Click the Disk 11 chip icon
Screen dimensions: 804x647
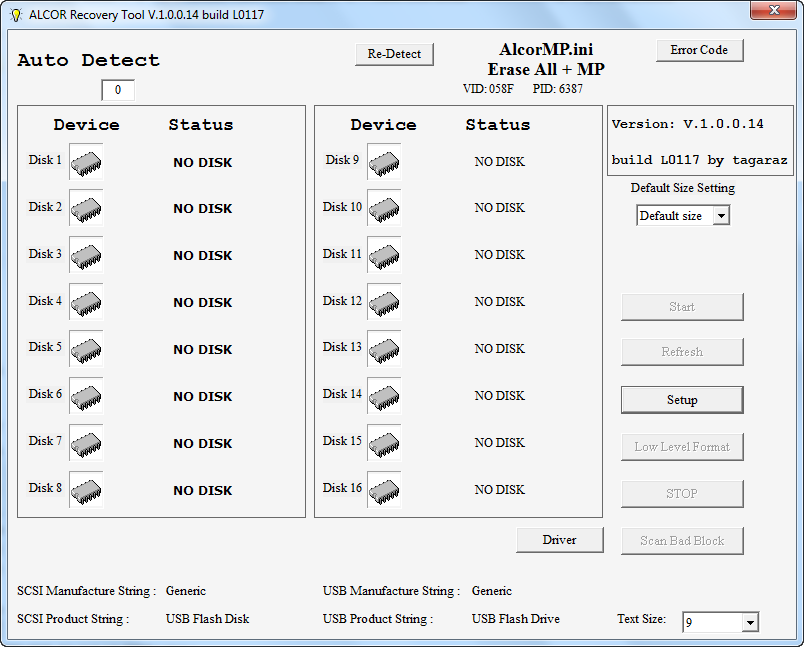384,255
